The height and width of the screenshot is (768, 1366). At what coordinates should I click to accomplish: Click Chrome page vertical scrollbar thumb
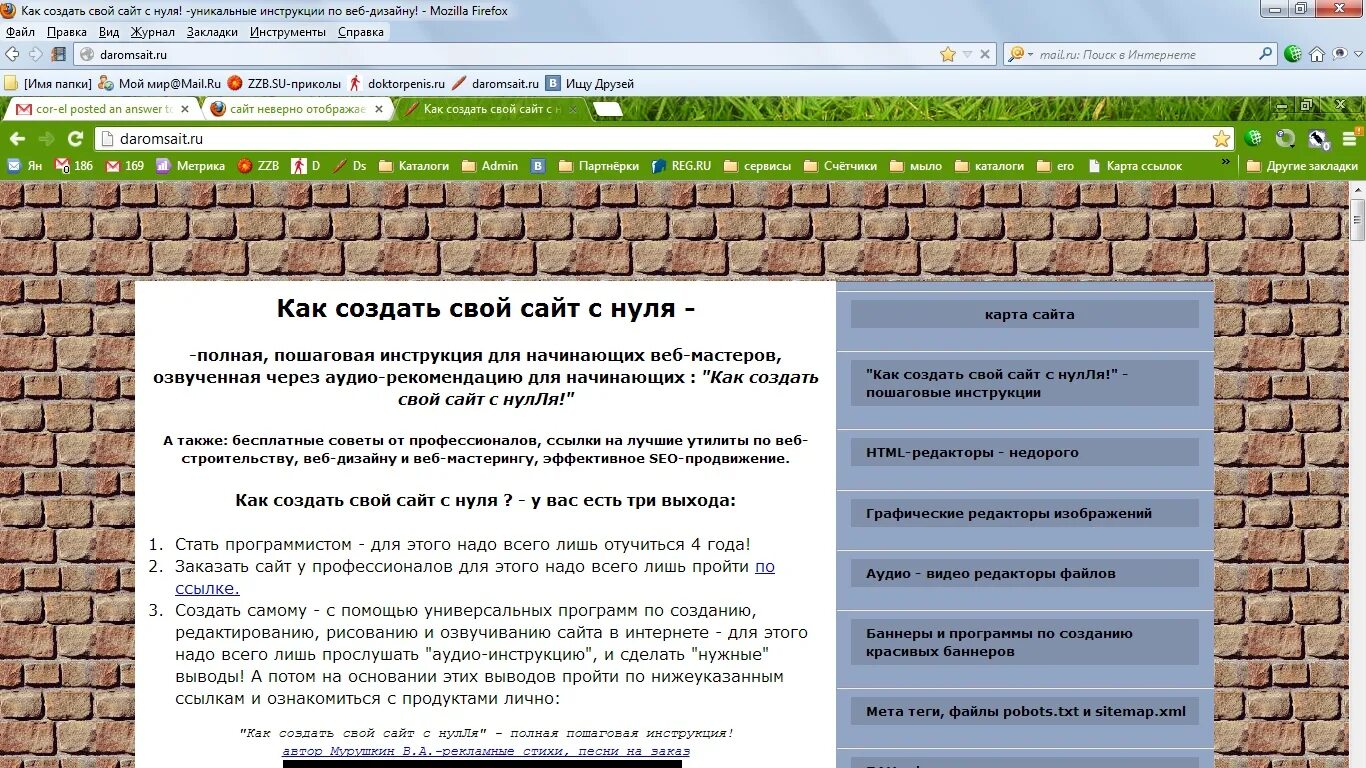pos(1357,219)
